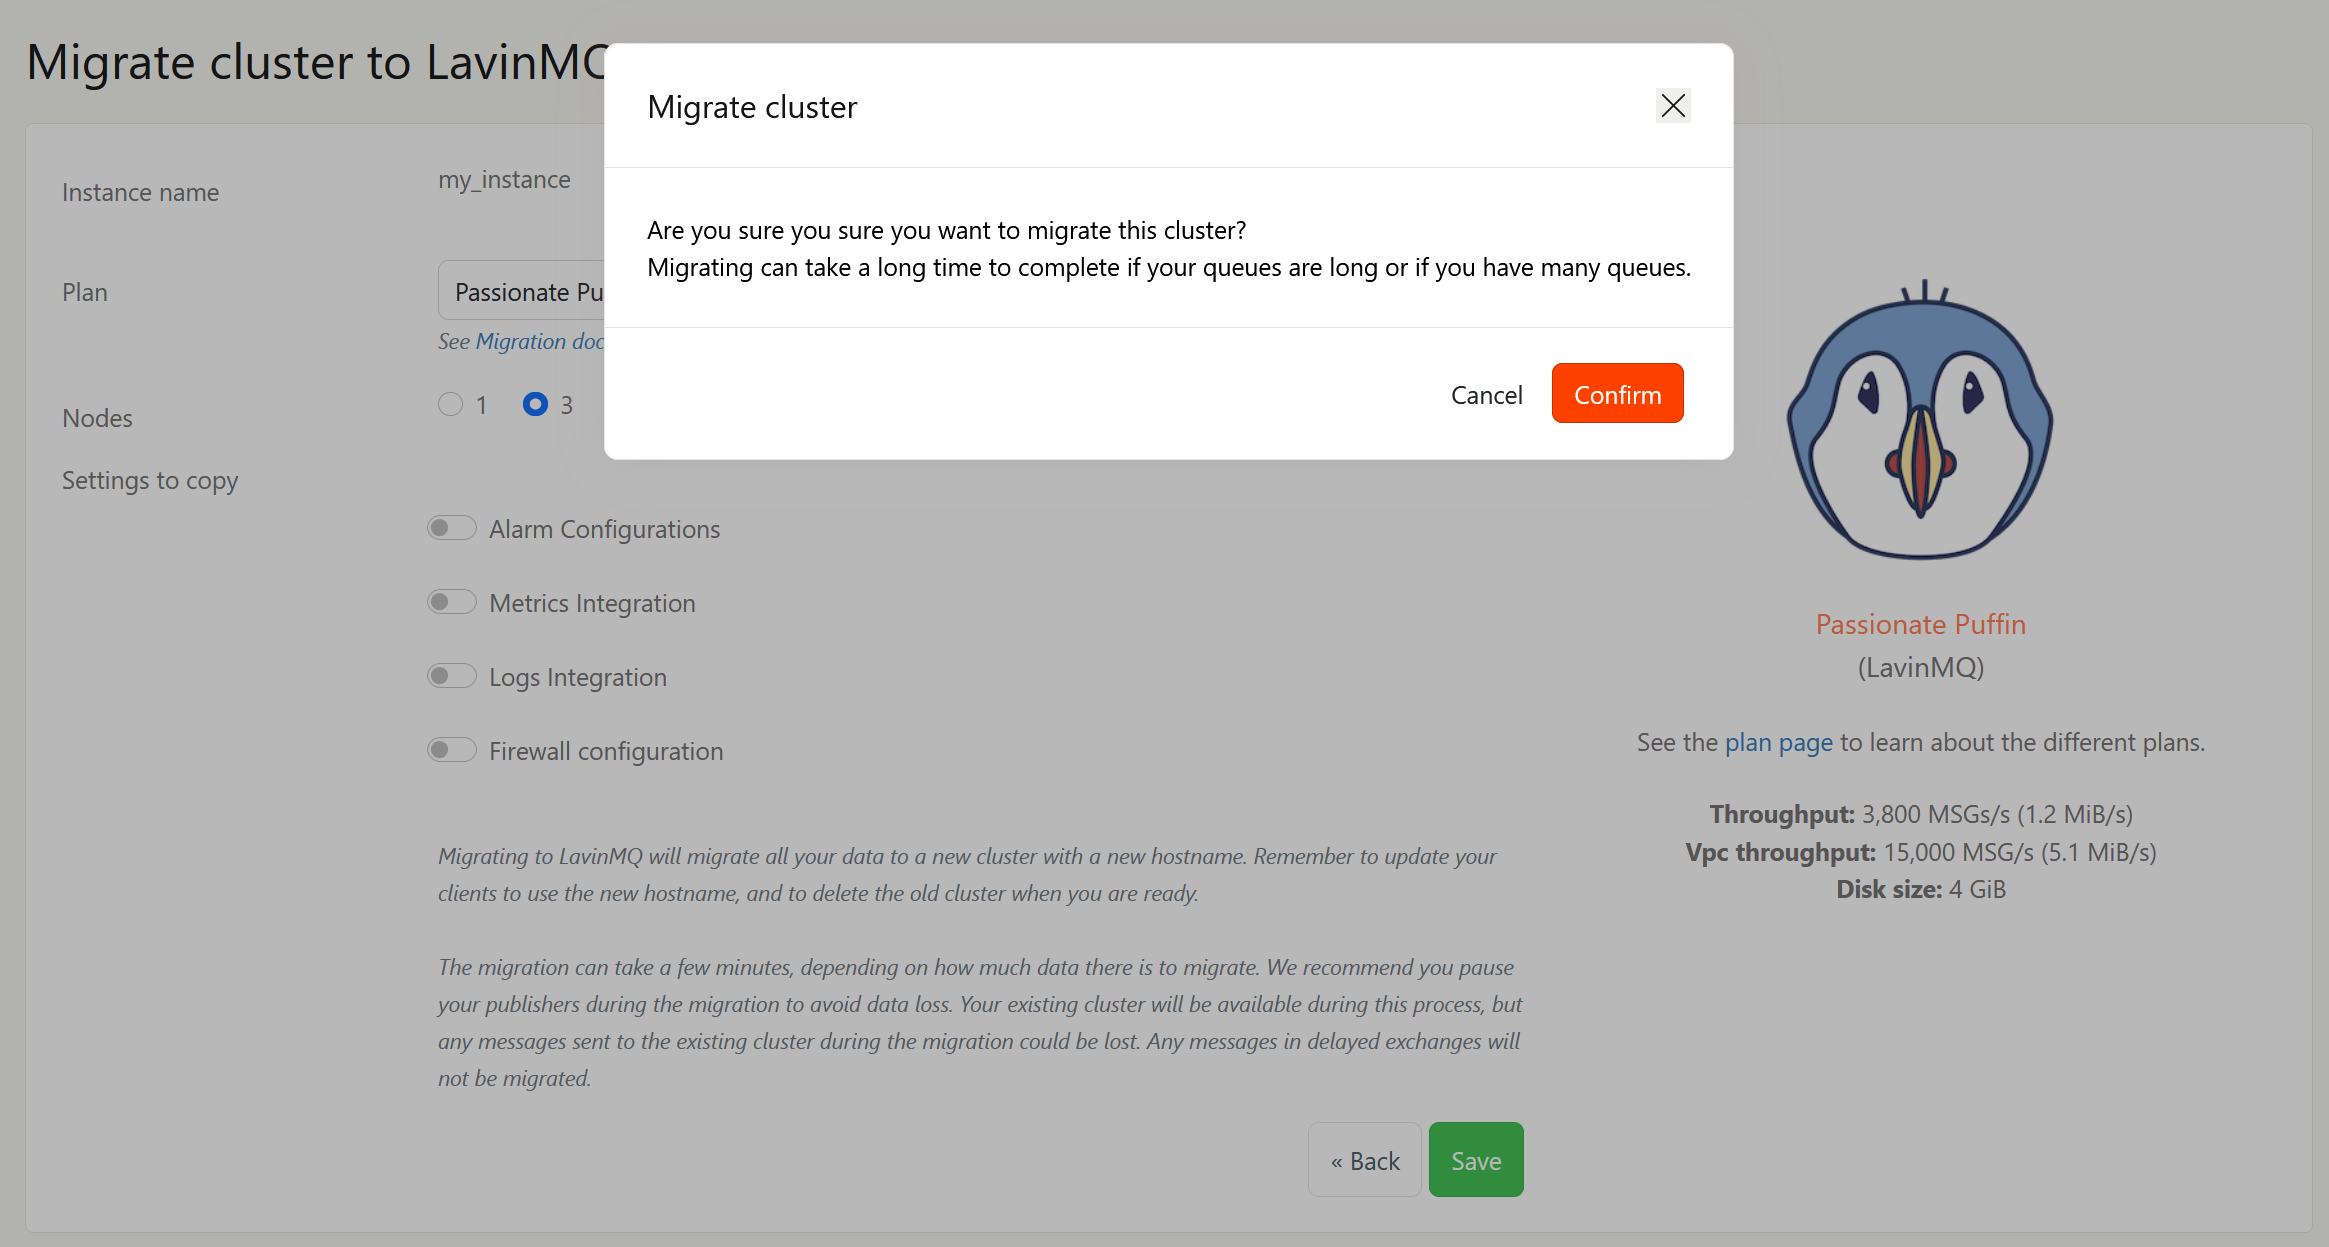Click the Confirm button to migrate
The width and height of the screenshot is (2329, 1247).
coord(1616,394)
